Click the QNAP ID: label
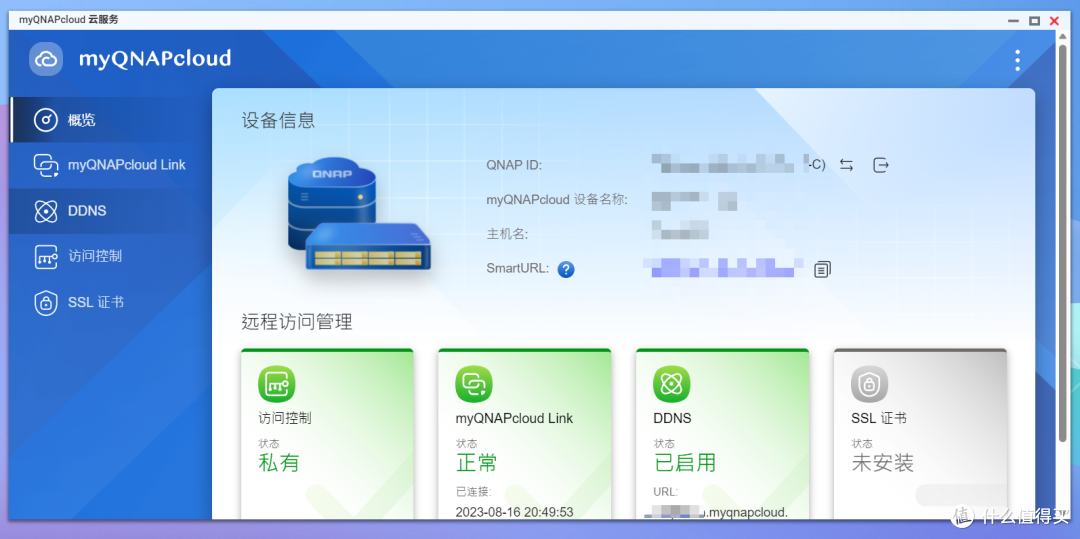The height and width of the screenshot is (539, 1080). coord(514,165)
